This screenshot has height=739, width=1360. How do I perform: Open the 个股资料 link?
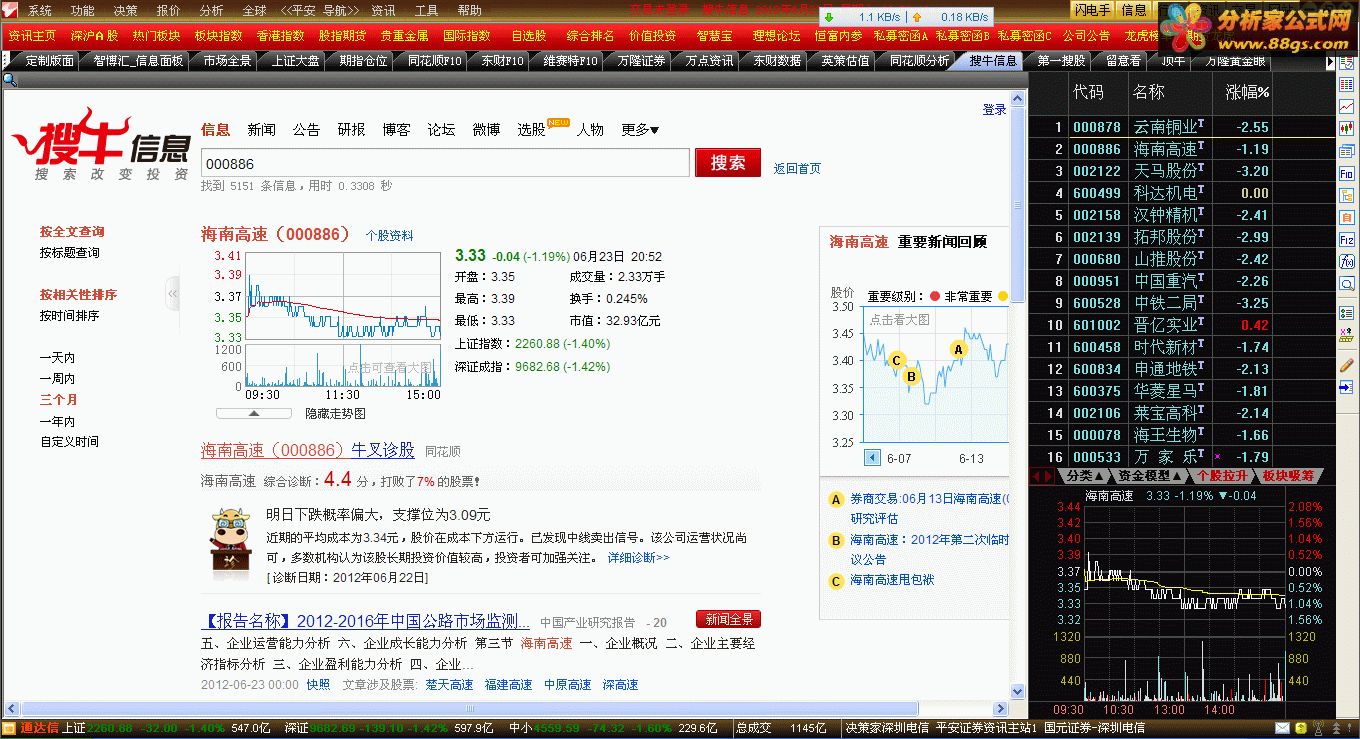(389, 236)
